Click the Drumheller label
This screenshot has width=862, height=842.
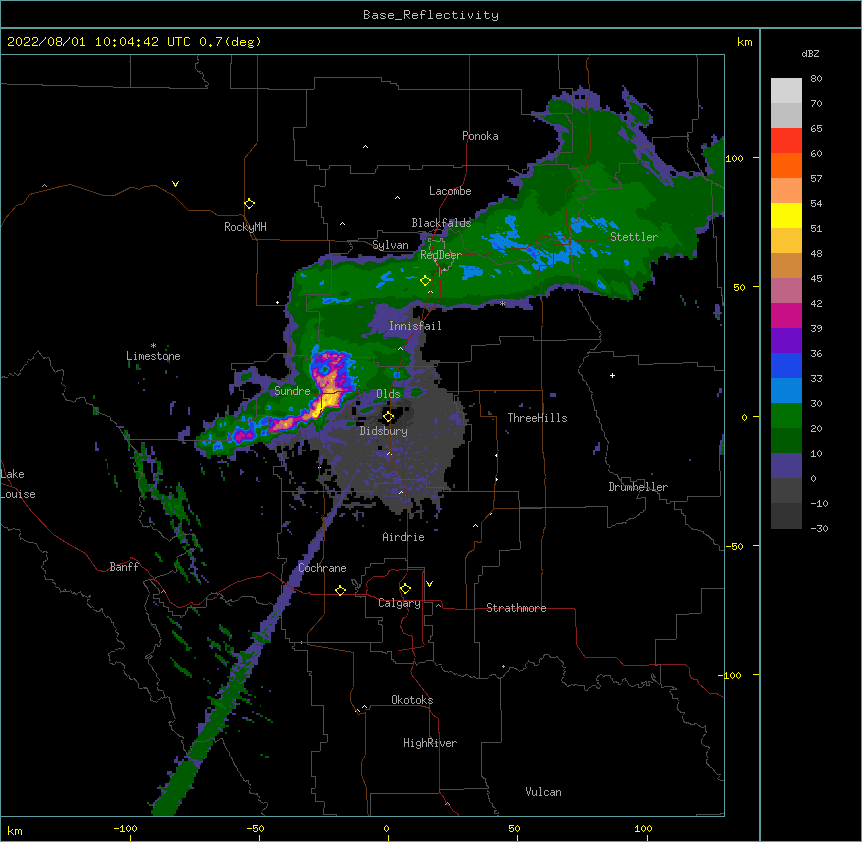(638, 487)
